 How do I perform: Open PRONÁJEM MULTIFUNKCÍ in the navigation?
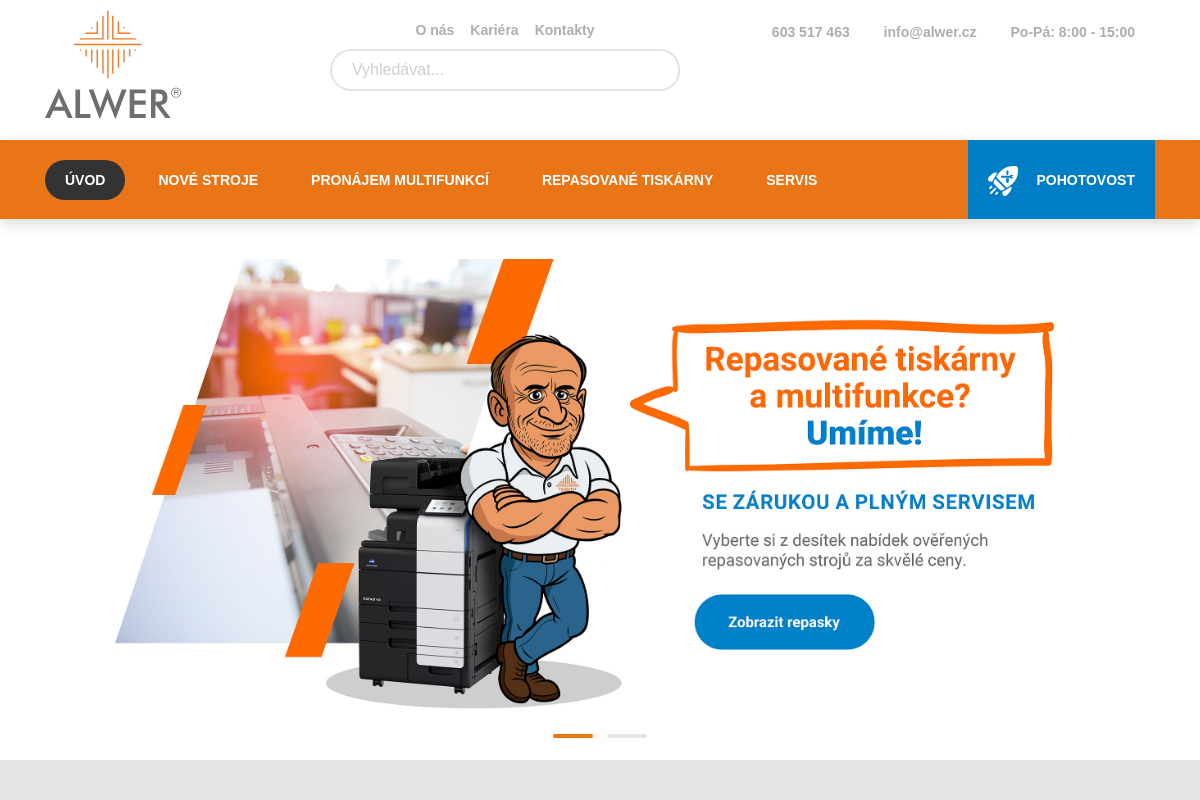tap(400, 180)
